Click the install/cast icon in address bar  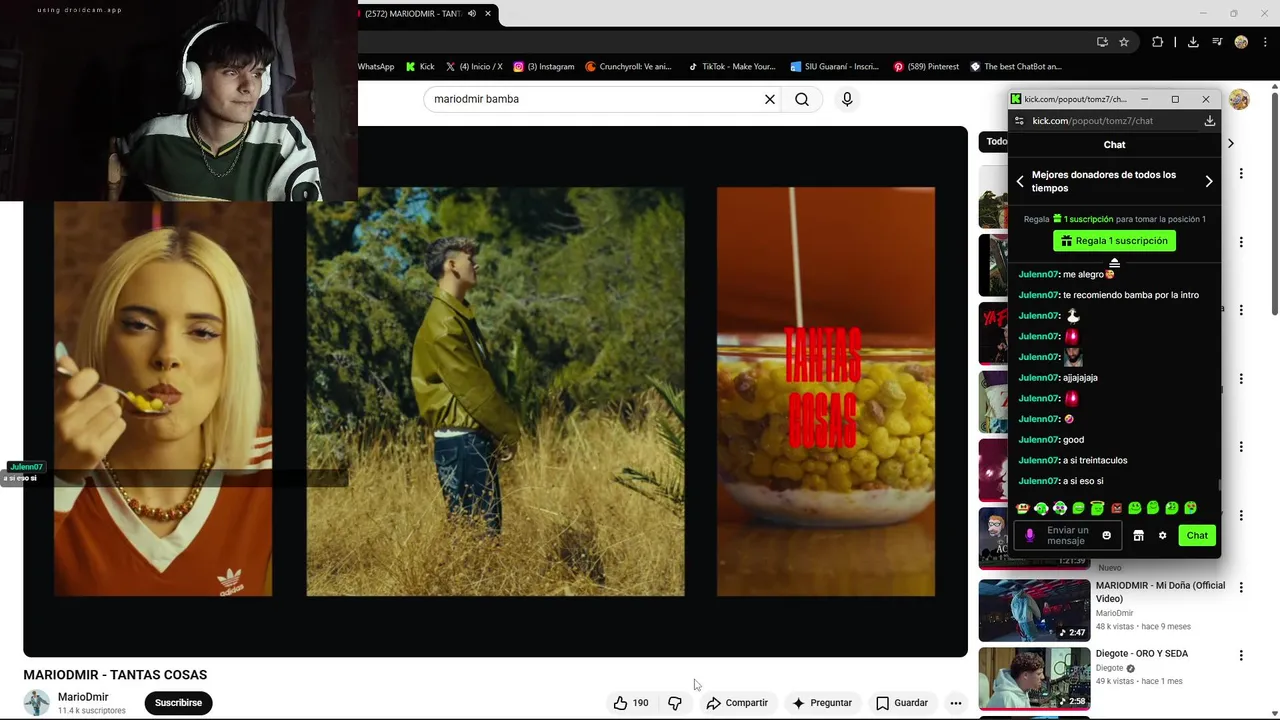click(x=1102, y=42)
